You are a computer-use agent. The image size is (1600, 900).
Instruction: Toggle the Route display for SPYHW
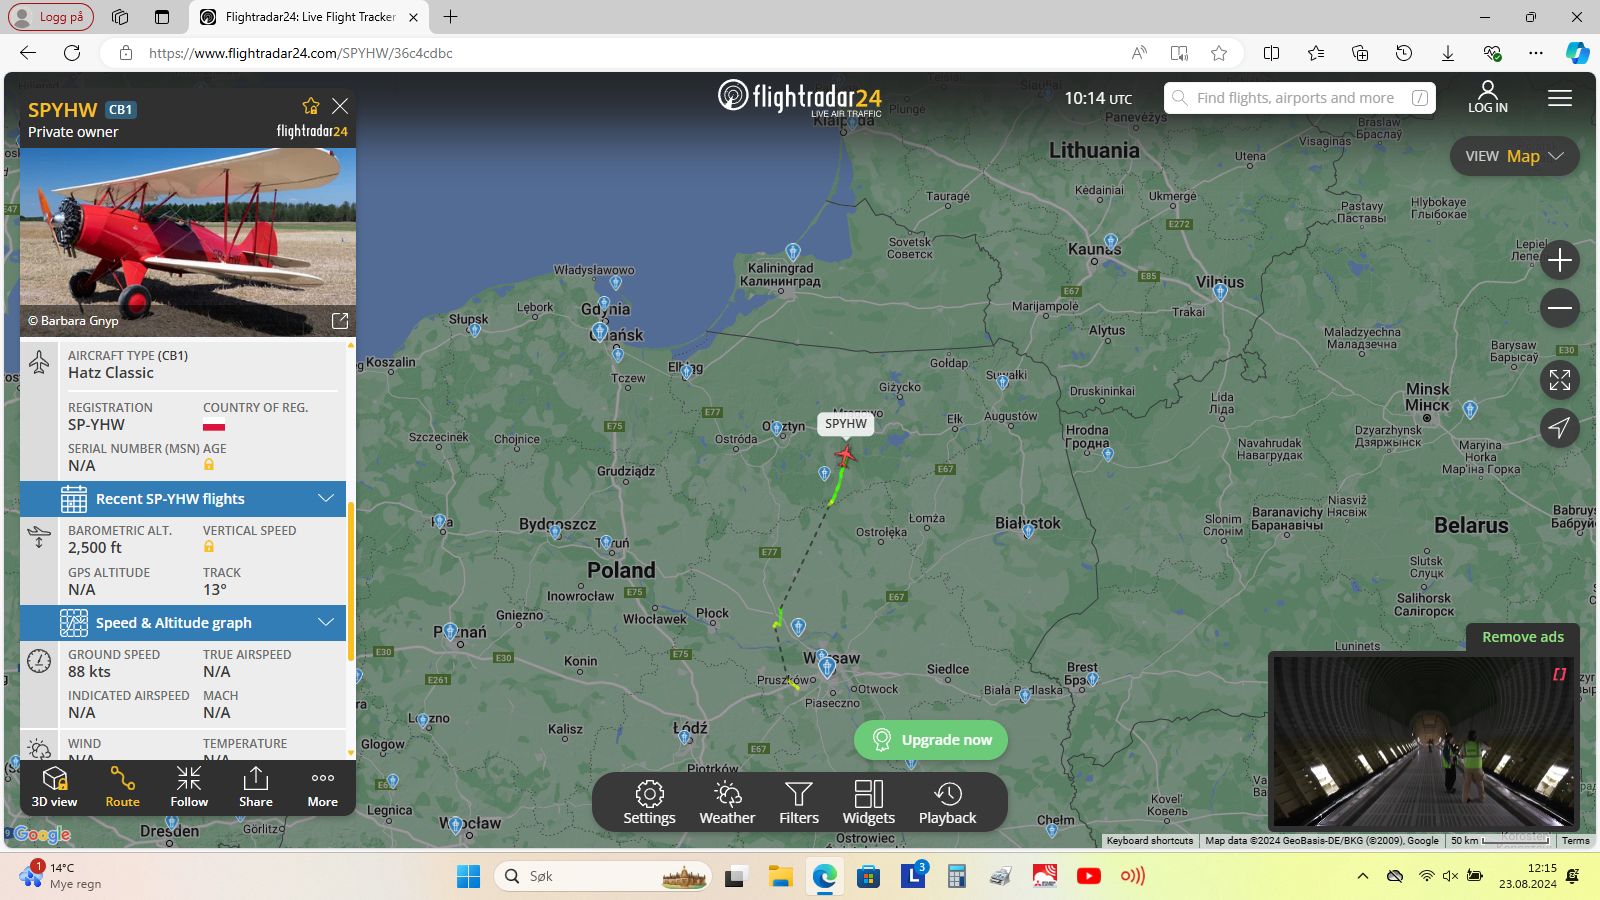(122, 787)
